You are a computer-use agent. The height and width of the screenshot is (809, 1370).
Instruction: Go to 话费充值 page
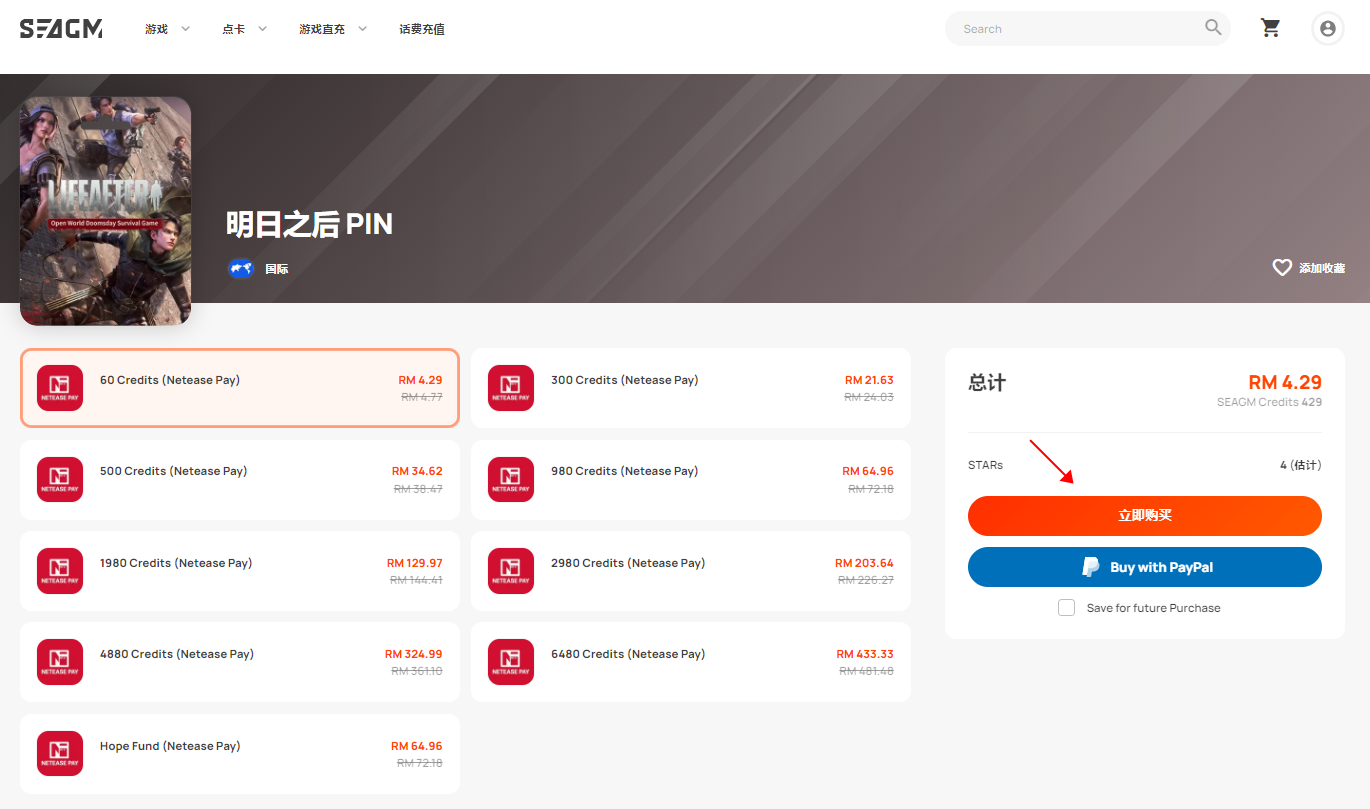click(422, 29)
